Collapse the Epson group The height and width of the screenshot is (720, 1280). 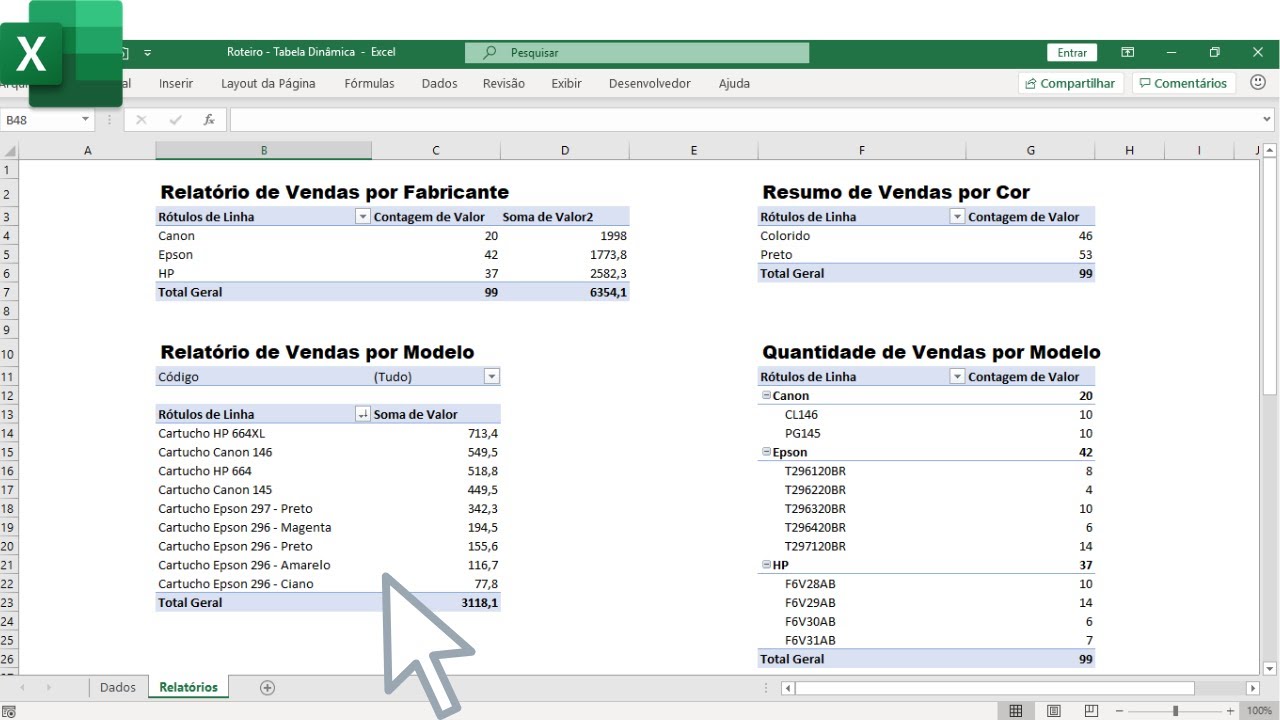click(767, 452)
